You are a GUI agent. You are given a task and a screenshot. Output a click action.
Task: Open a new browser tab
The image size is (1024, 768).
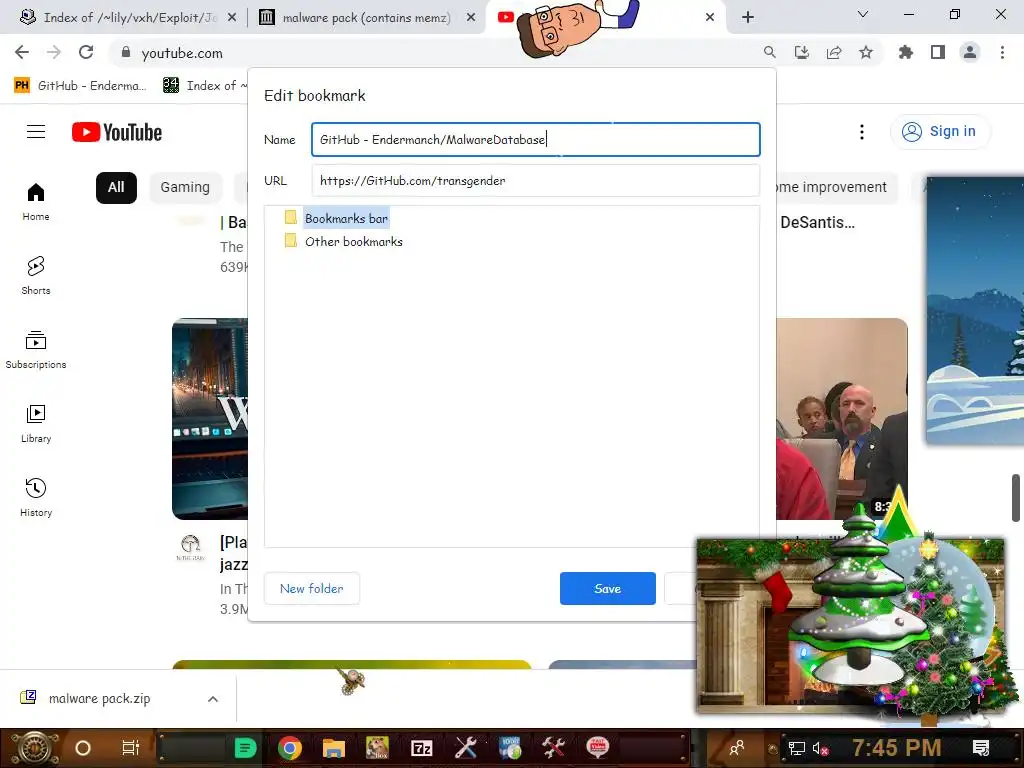(x=748, y=18)
